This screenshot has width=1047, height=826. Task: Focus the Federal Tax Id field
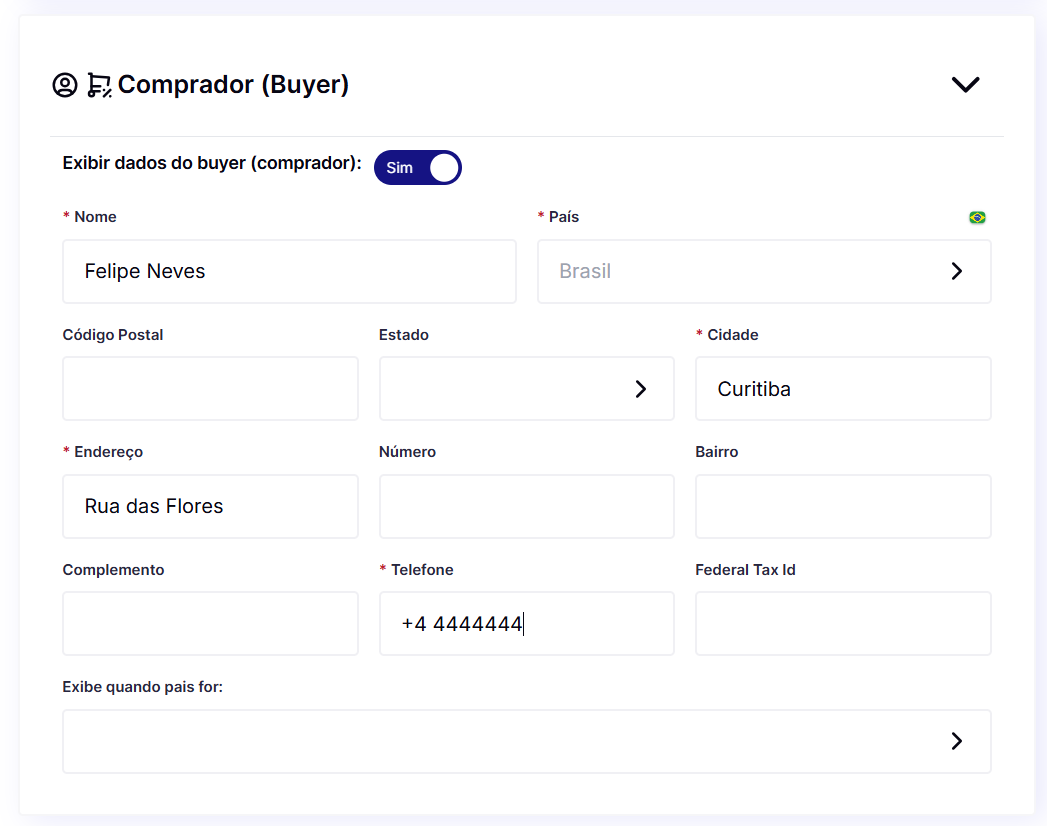point(843,624)
